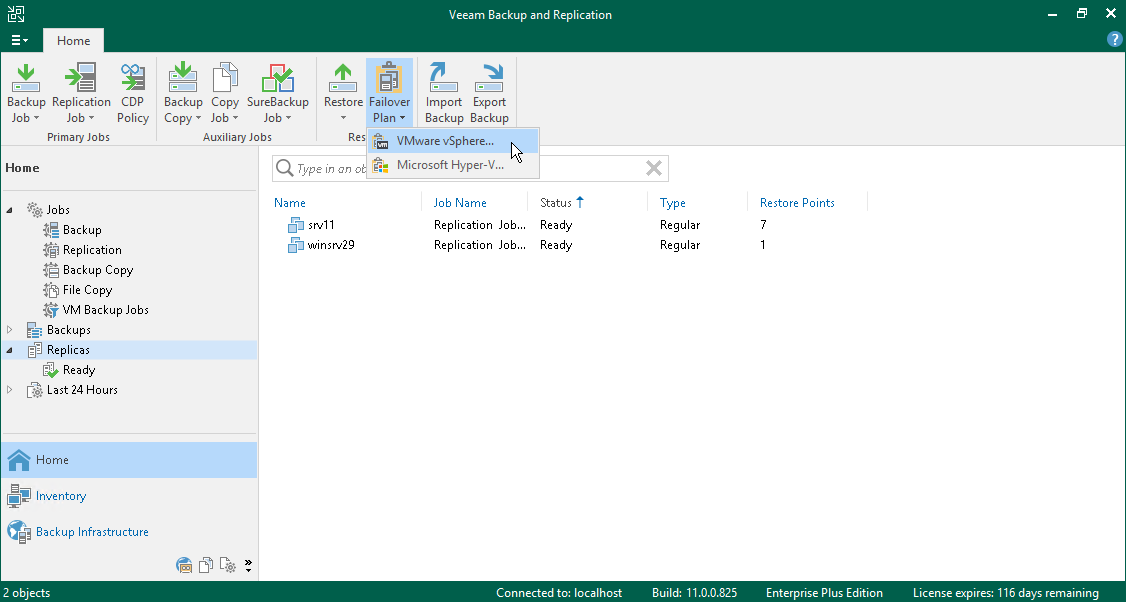Open the SureBackup Job ribbon button
The width and height of the screenshot is (1126, 602).
(x=277, y=93)
